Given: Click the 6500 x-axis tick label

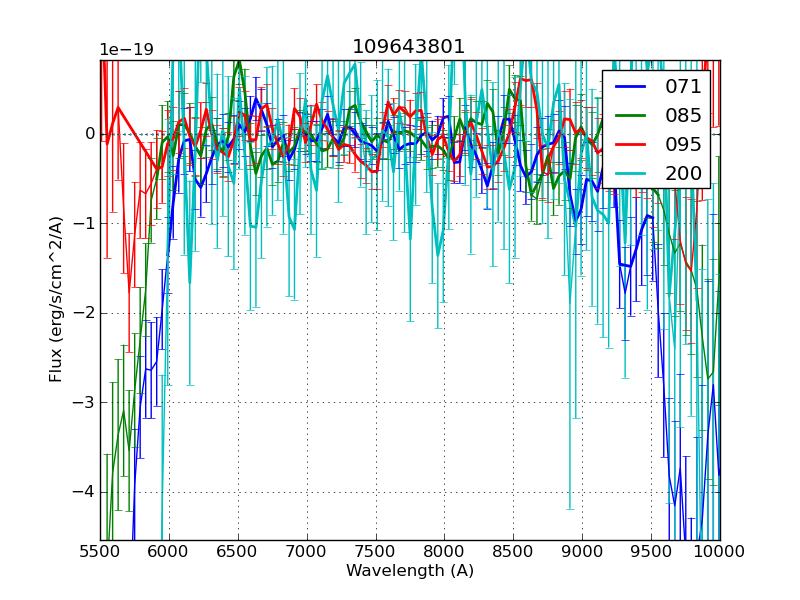Looking at the screenshot, I should (x=238, y=551).
